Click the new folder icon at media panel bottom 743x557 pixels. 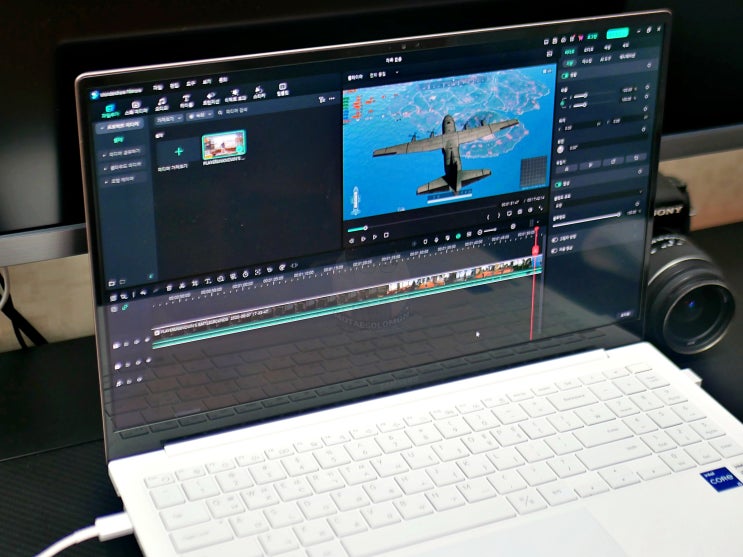(112, 283)
